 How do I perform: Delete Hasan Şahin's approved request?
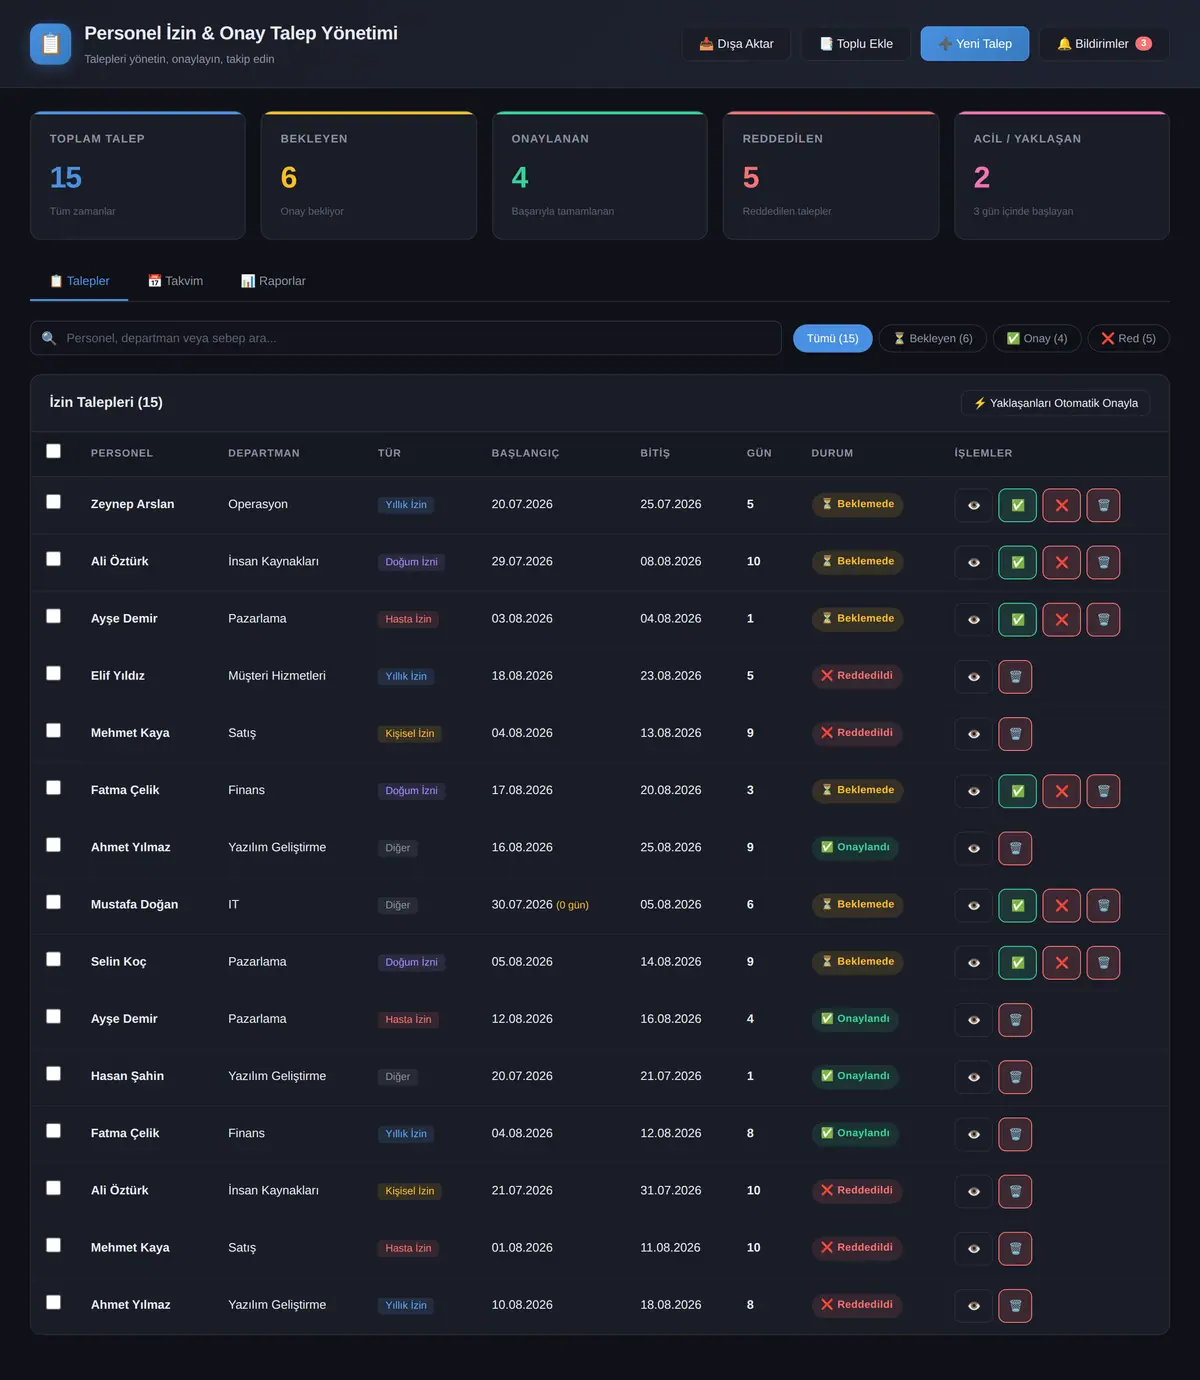pyautogui.click(x=1015, y=1077)
